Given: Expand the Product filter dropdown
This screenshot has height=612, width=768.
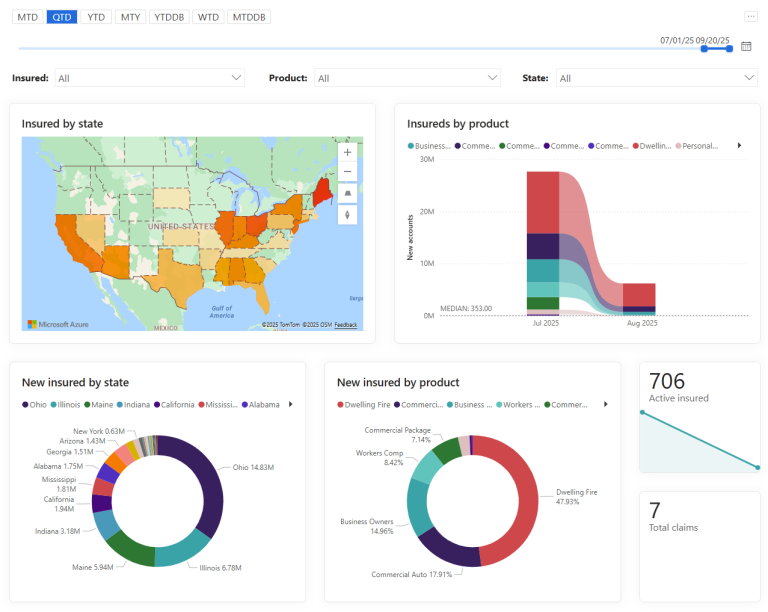Looking at the screenshot, I should pyautogui.click(x=407, y=78).
